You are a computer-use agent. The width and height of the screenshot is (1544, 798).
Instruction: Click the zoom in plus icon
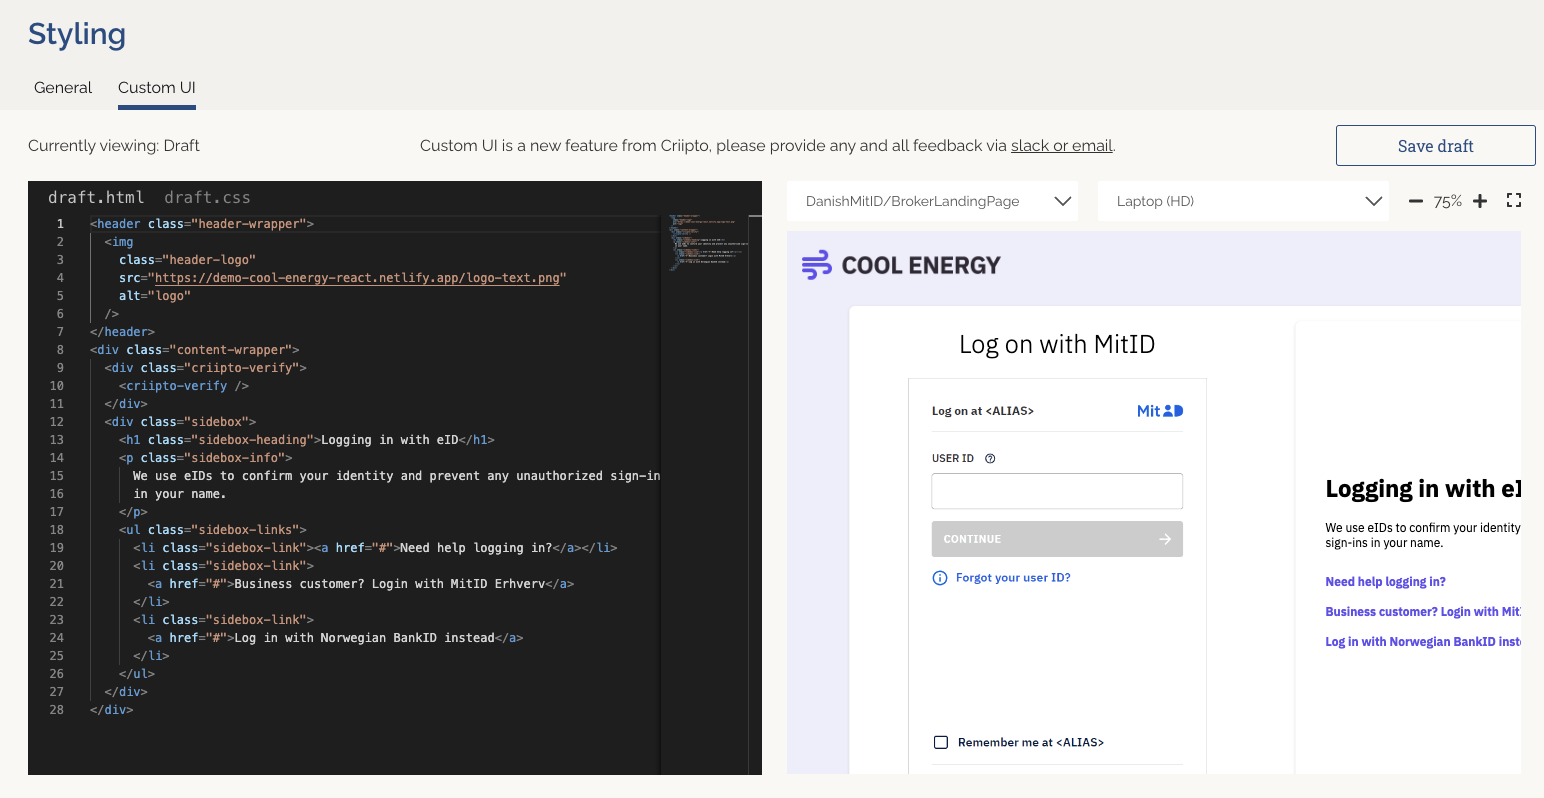[x=1480, y=200]
